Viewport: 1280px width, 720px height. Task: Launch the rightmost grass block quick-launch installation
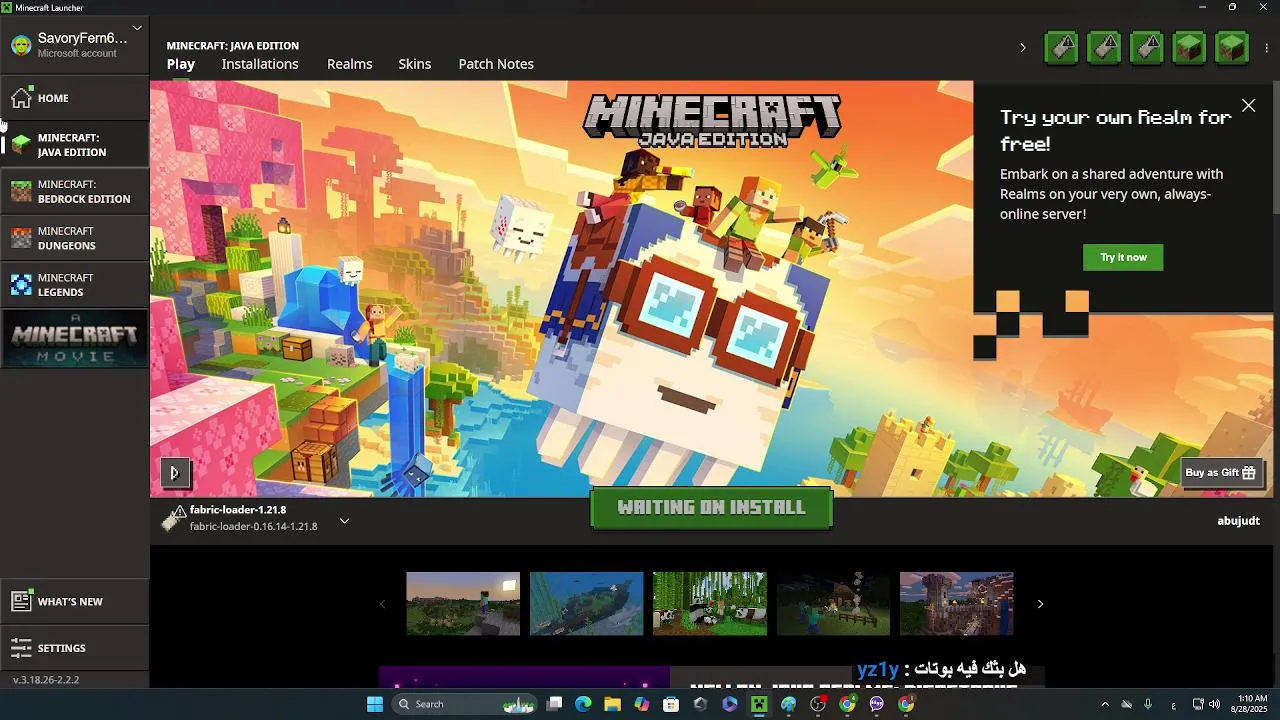point(1232,47)
